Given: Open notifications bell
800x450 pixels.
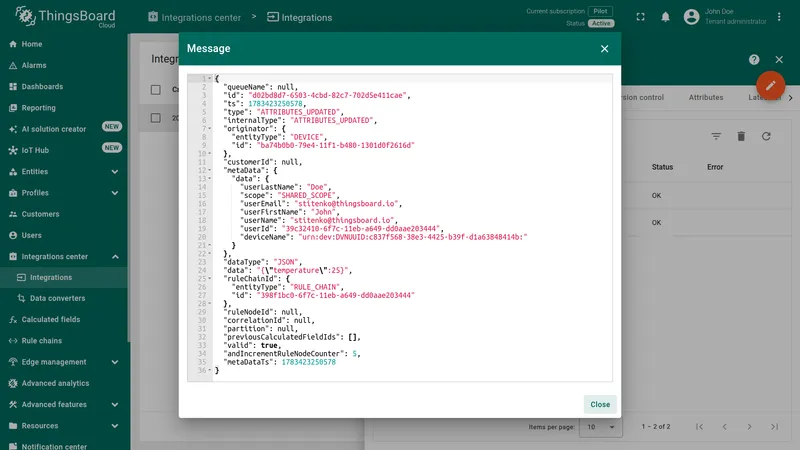Looking at the screenshot, I should click(x=665, y=17).
